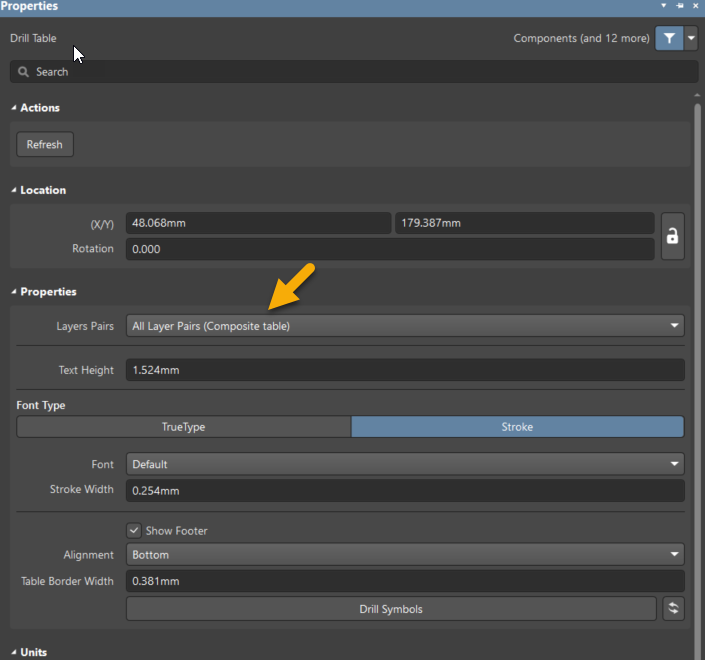
Task: Edit the Rotation value field
Action: tap(390, 249)
